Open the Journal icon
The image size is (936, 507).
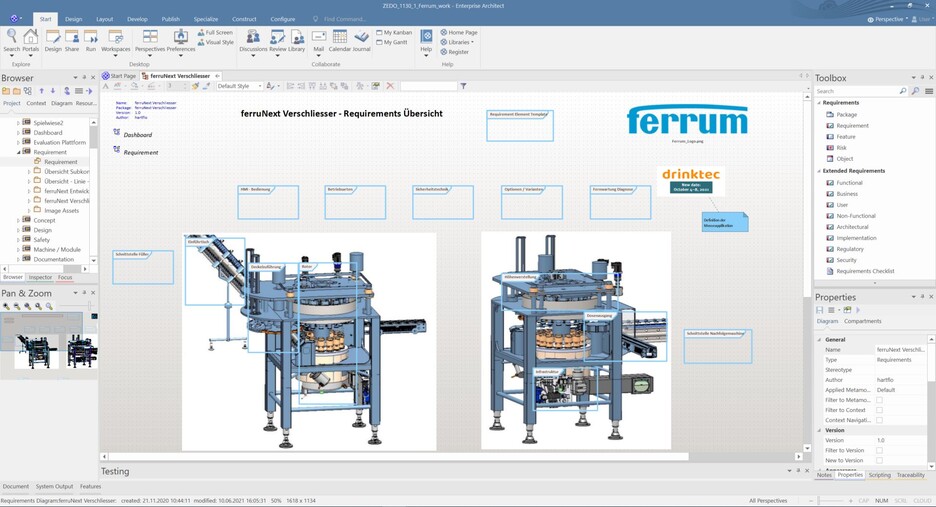(362, 41)
